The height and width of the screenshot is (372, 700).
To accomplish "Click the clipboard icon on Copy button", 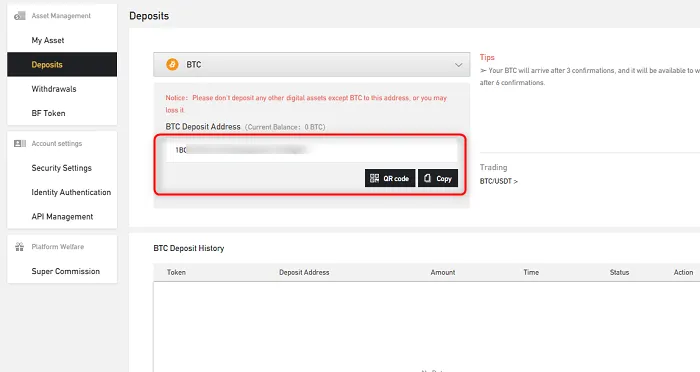I will 427,178.
